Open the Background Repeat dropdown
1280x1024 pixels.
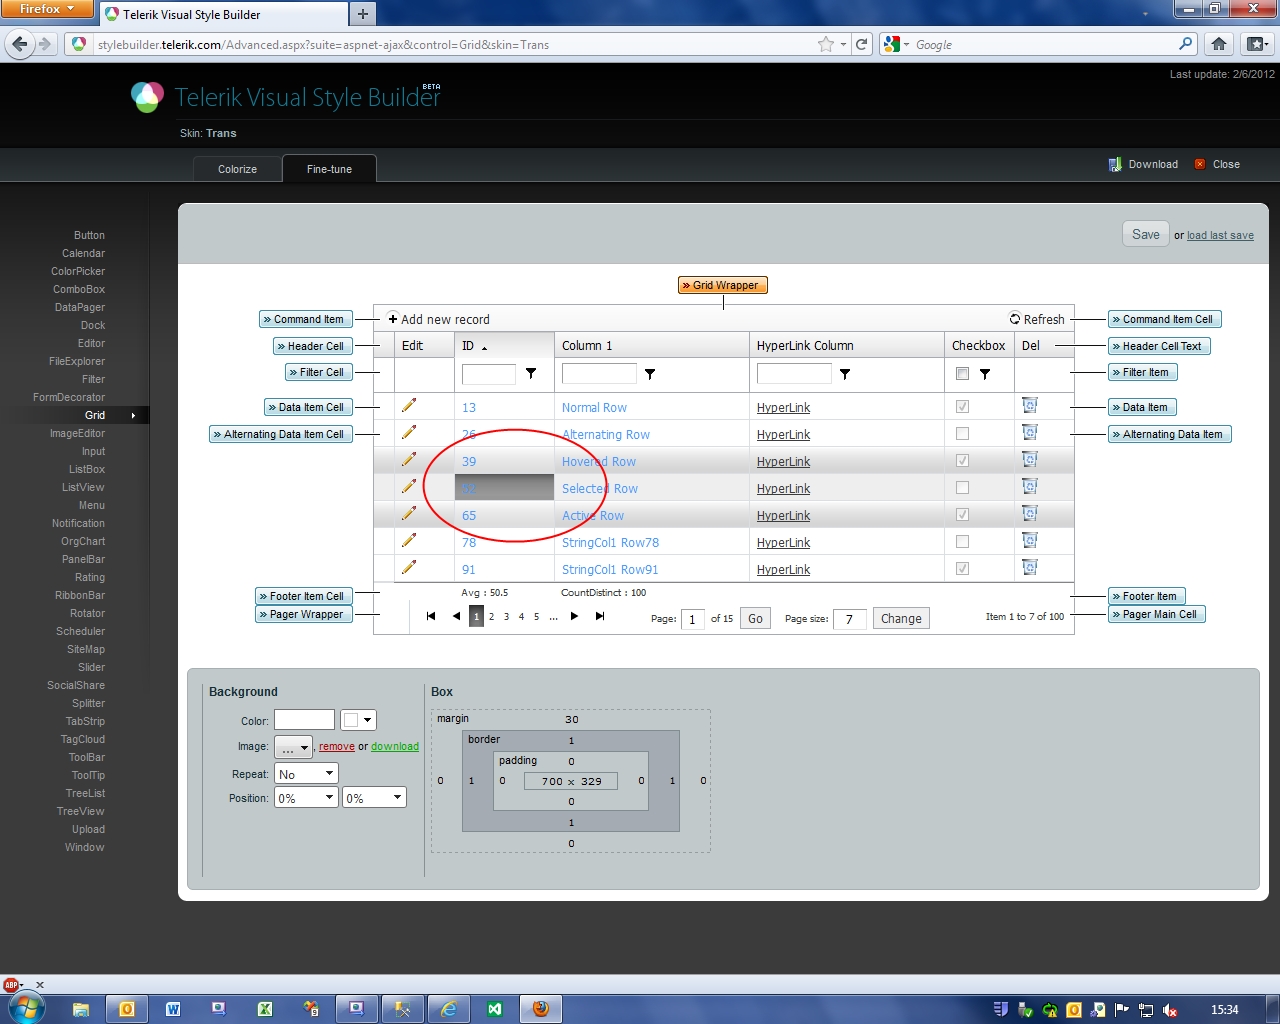(306, 773)
